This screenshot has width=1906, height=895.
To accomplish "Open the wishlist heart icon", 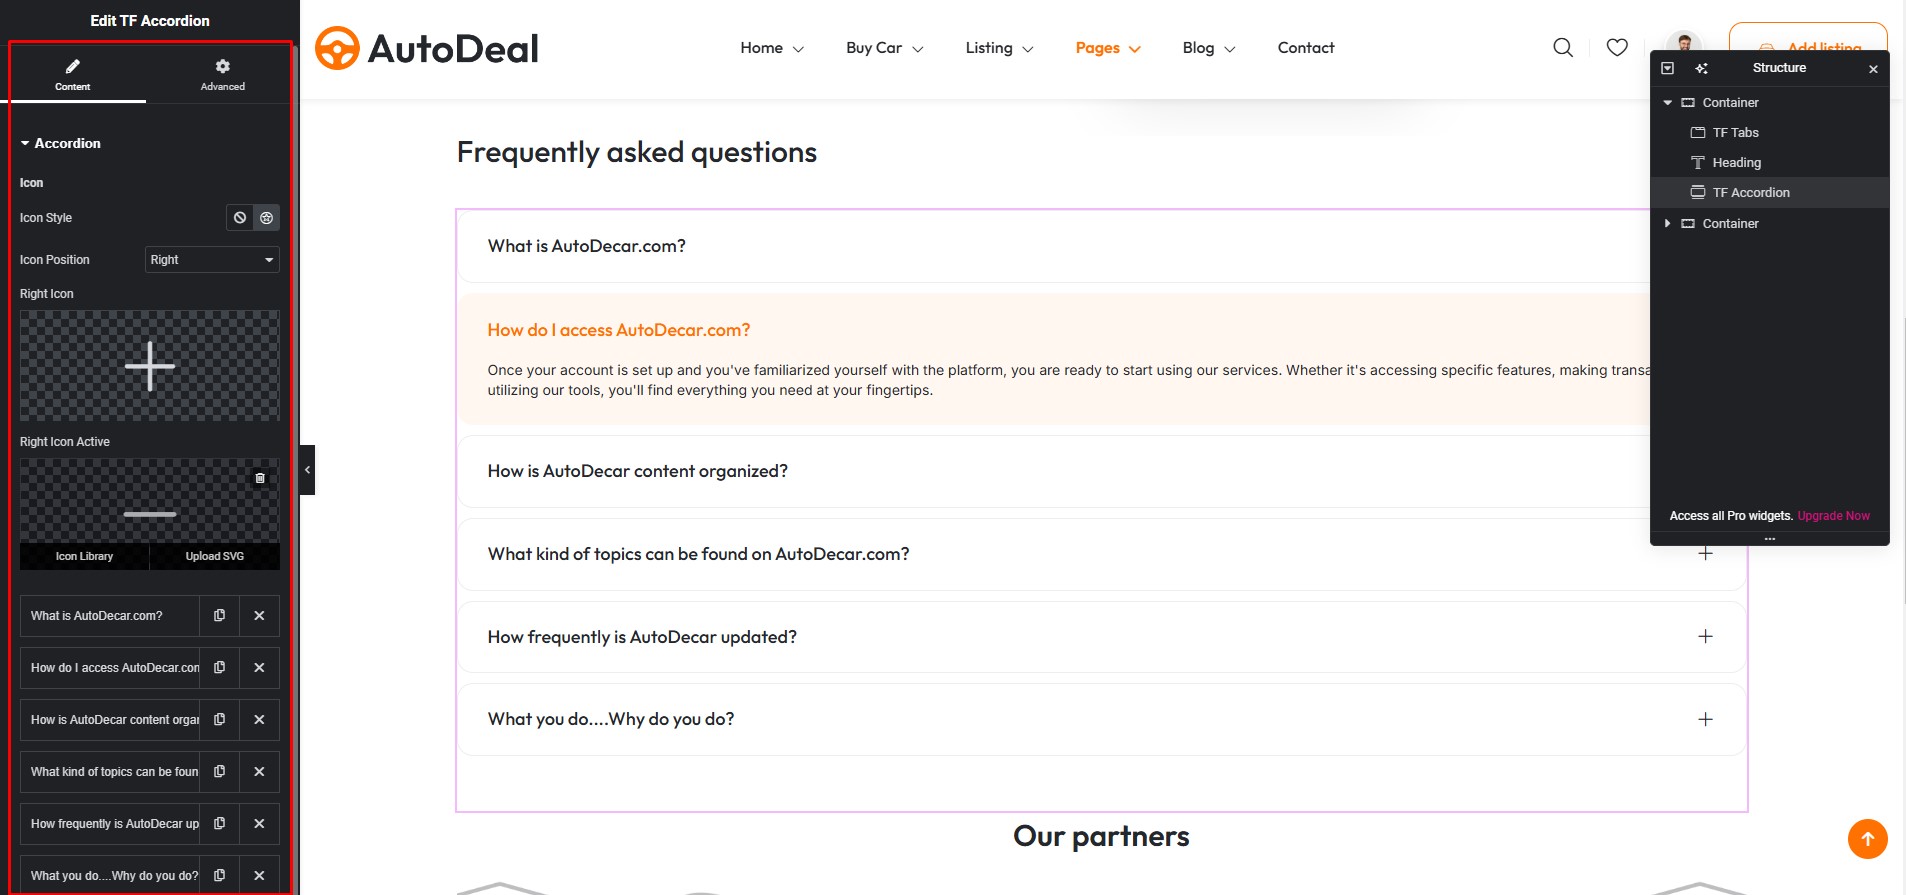I will pos(1617,47).
